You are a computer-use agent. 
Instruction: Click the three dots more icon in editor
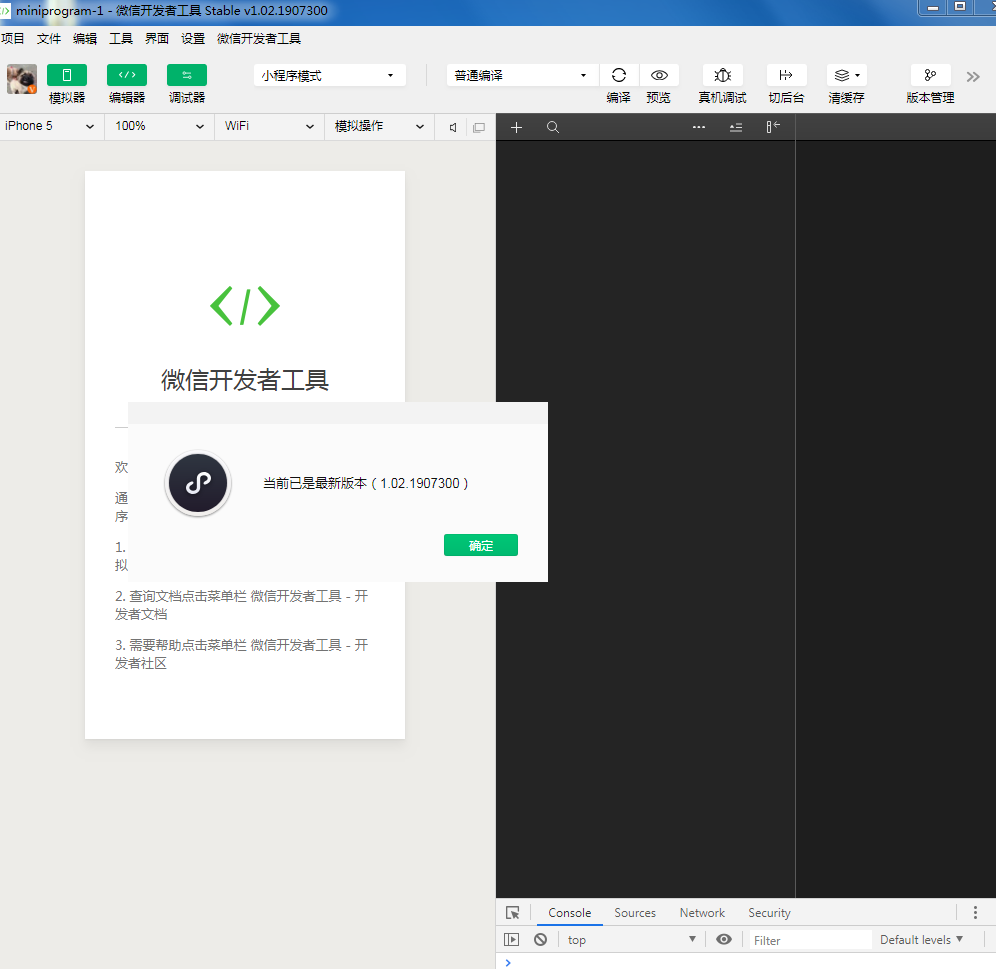(x=699, y=127)
